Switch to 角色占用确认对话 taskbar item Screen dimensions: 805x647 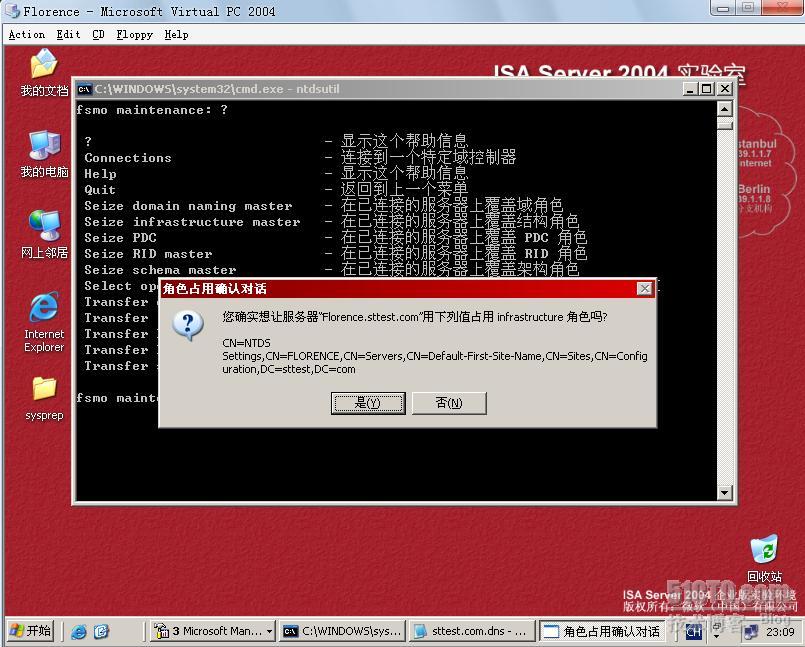click(602, 631)
